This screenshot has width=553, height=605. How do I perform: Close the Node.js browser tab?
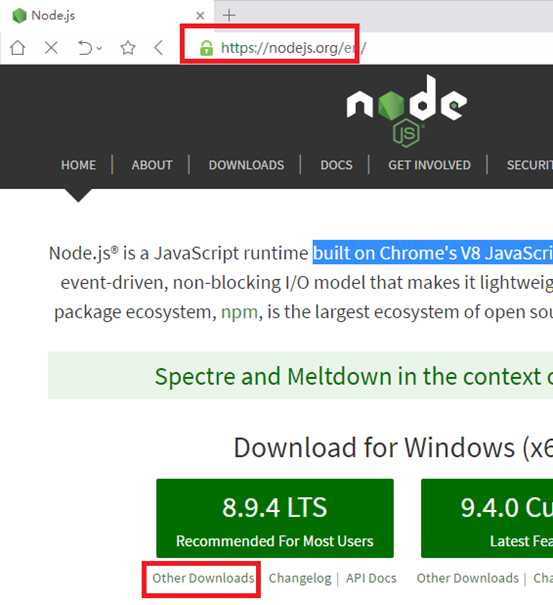pos(200,16)
